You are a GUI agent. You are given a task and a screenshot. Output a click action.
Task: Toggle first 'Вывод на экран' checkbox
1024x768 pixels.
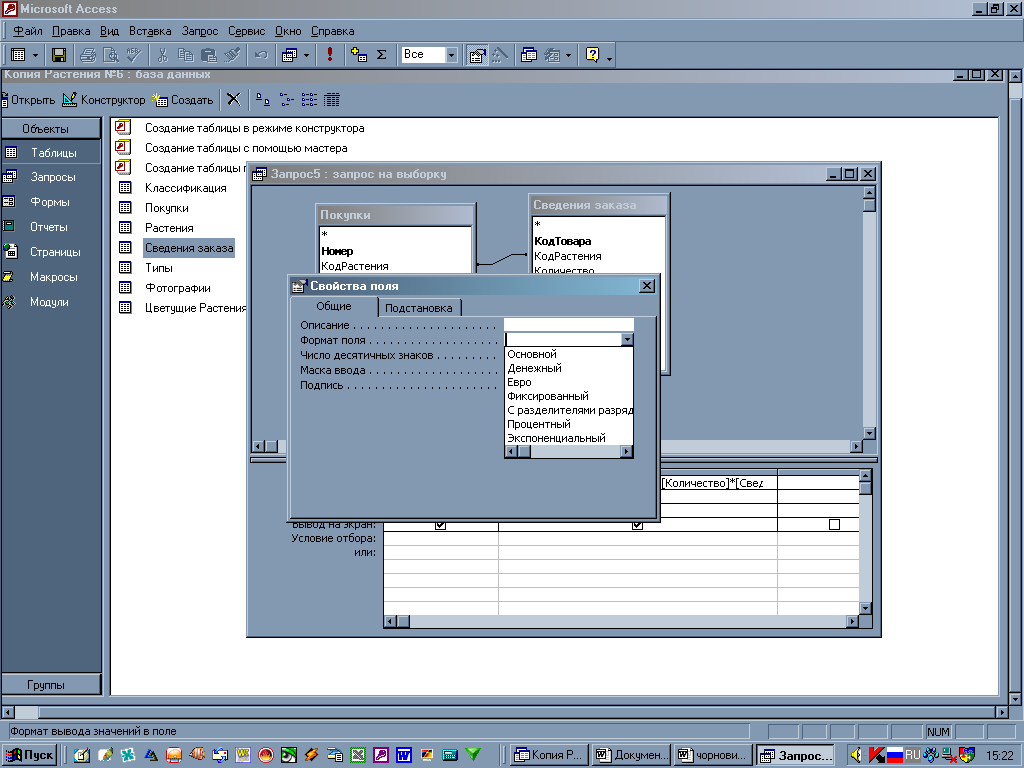click(x=440, y=524)
